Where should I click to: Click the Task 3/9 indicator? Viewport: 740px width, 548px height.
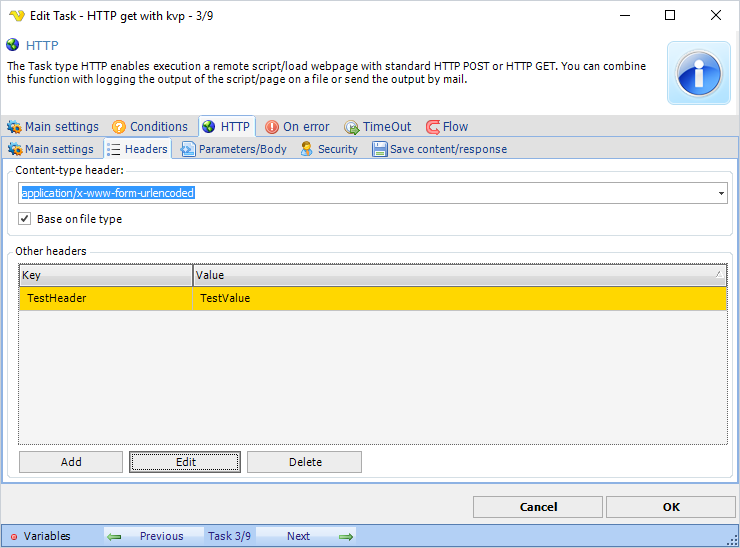click(x=229, y=536)
